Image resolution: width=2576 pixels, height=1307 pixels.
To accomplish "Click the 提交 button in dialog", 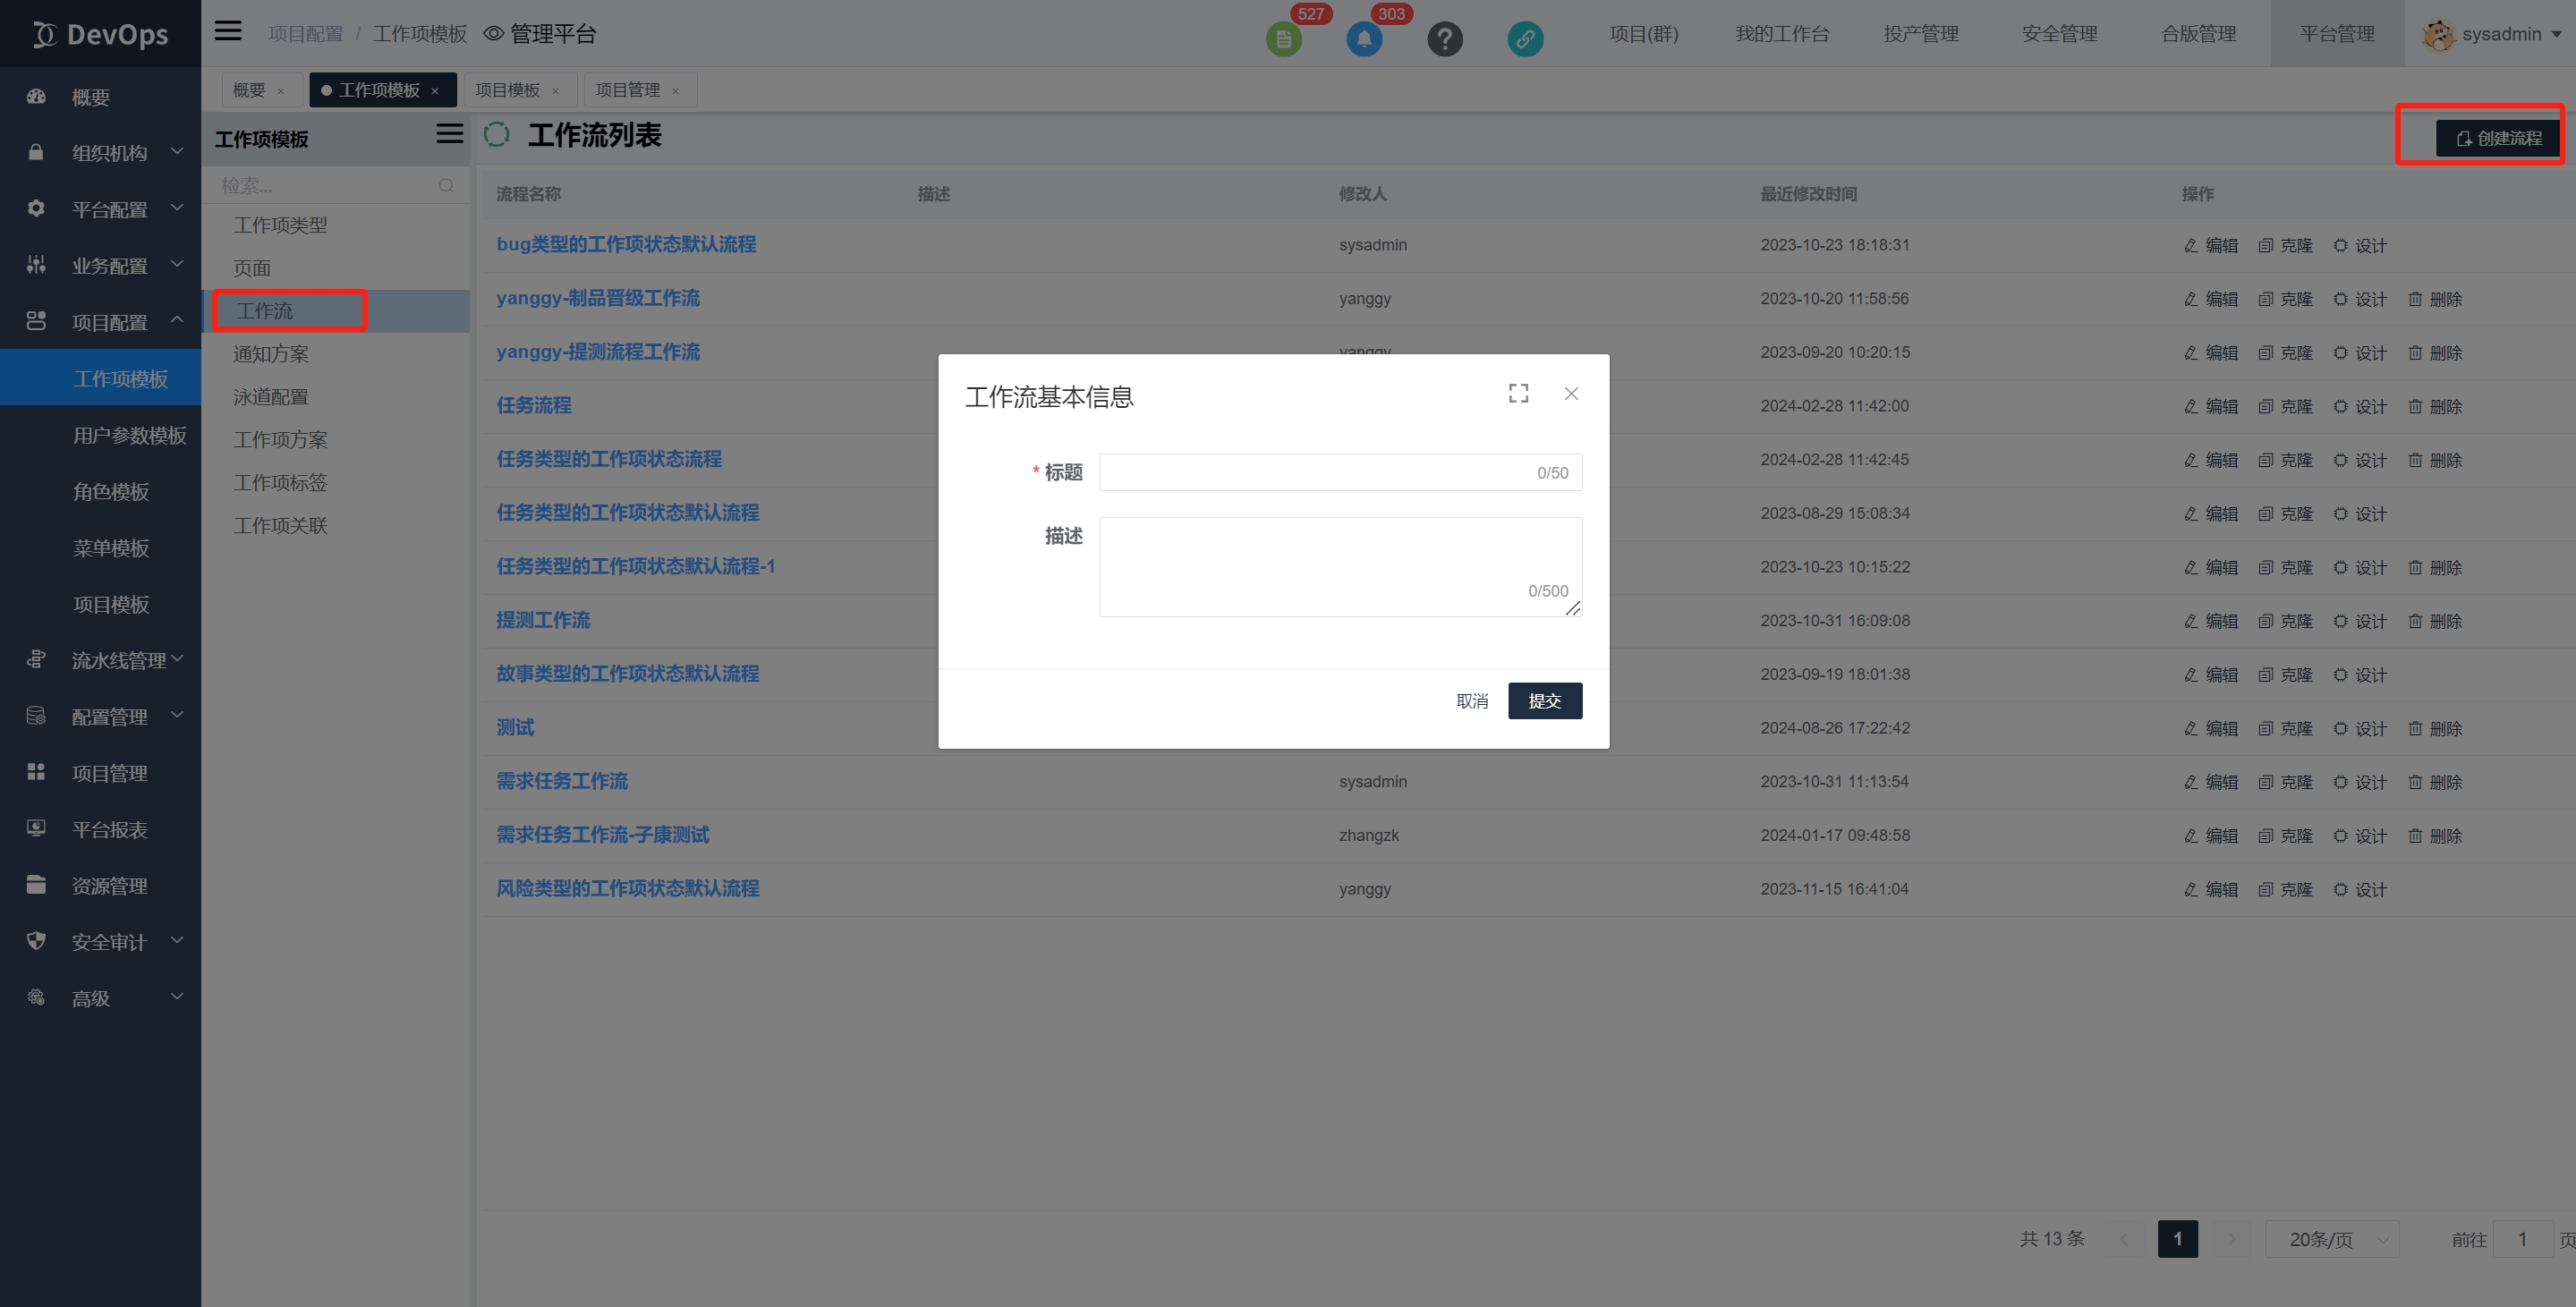I will [1544, 701].
